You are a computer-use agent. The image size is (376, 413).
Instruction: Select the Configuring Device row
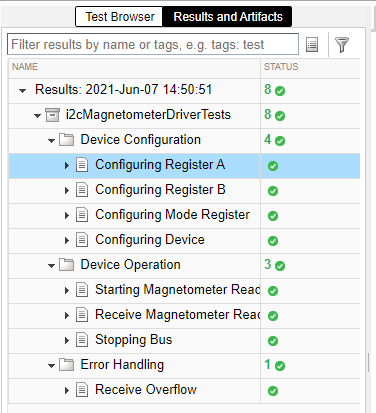(x=184, y=241)
